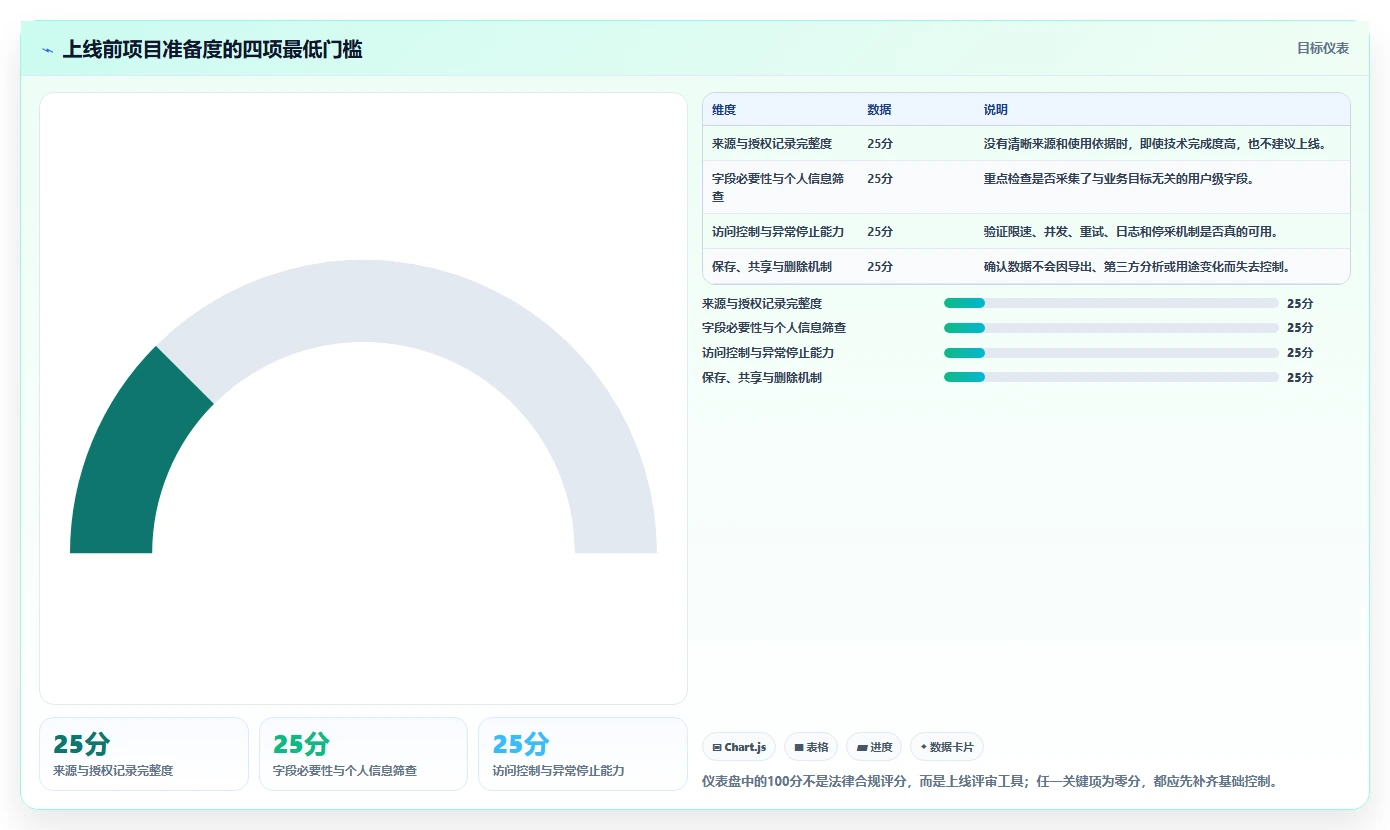Click the footnote starting 仪表盘中的100分

990,781
